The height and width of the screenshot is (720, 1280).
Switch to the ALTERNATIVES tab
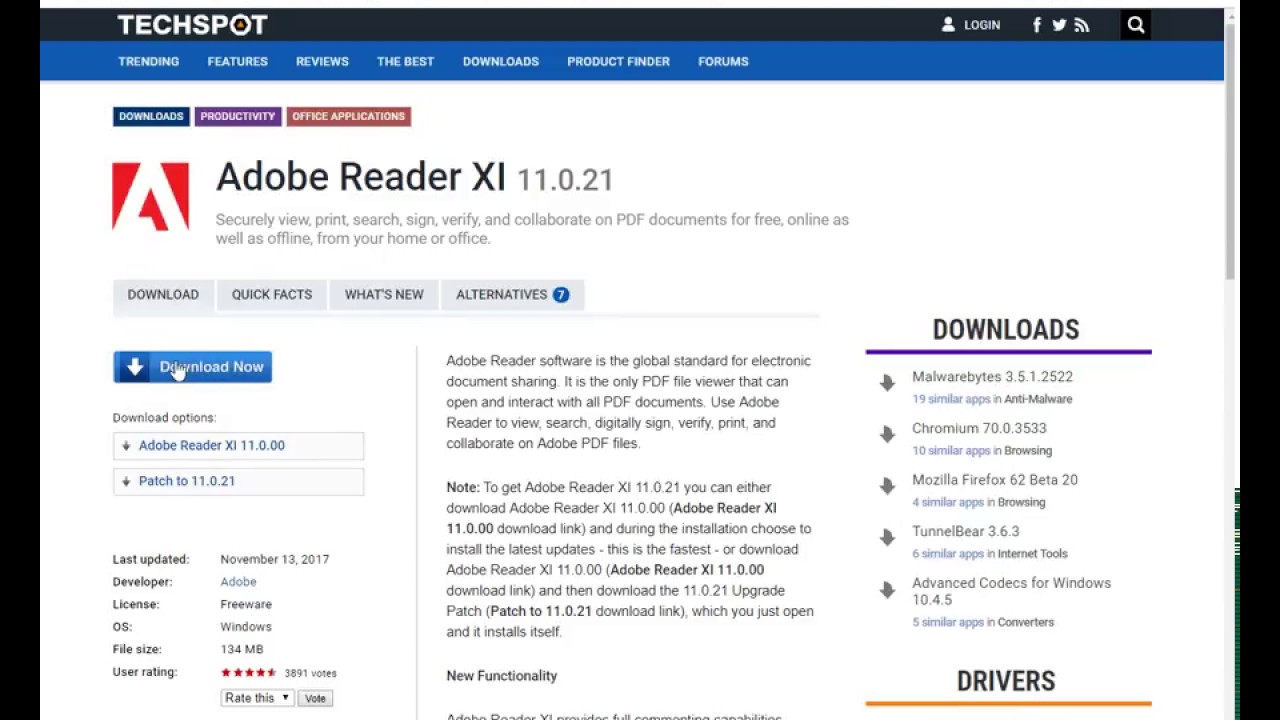[512, 294]
